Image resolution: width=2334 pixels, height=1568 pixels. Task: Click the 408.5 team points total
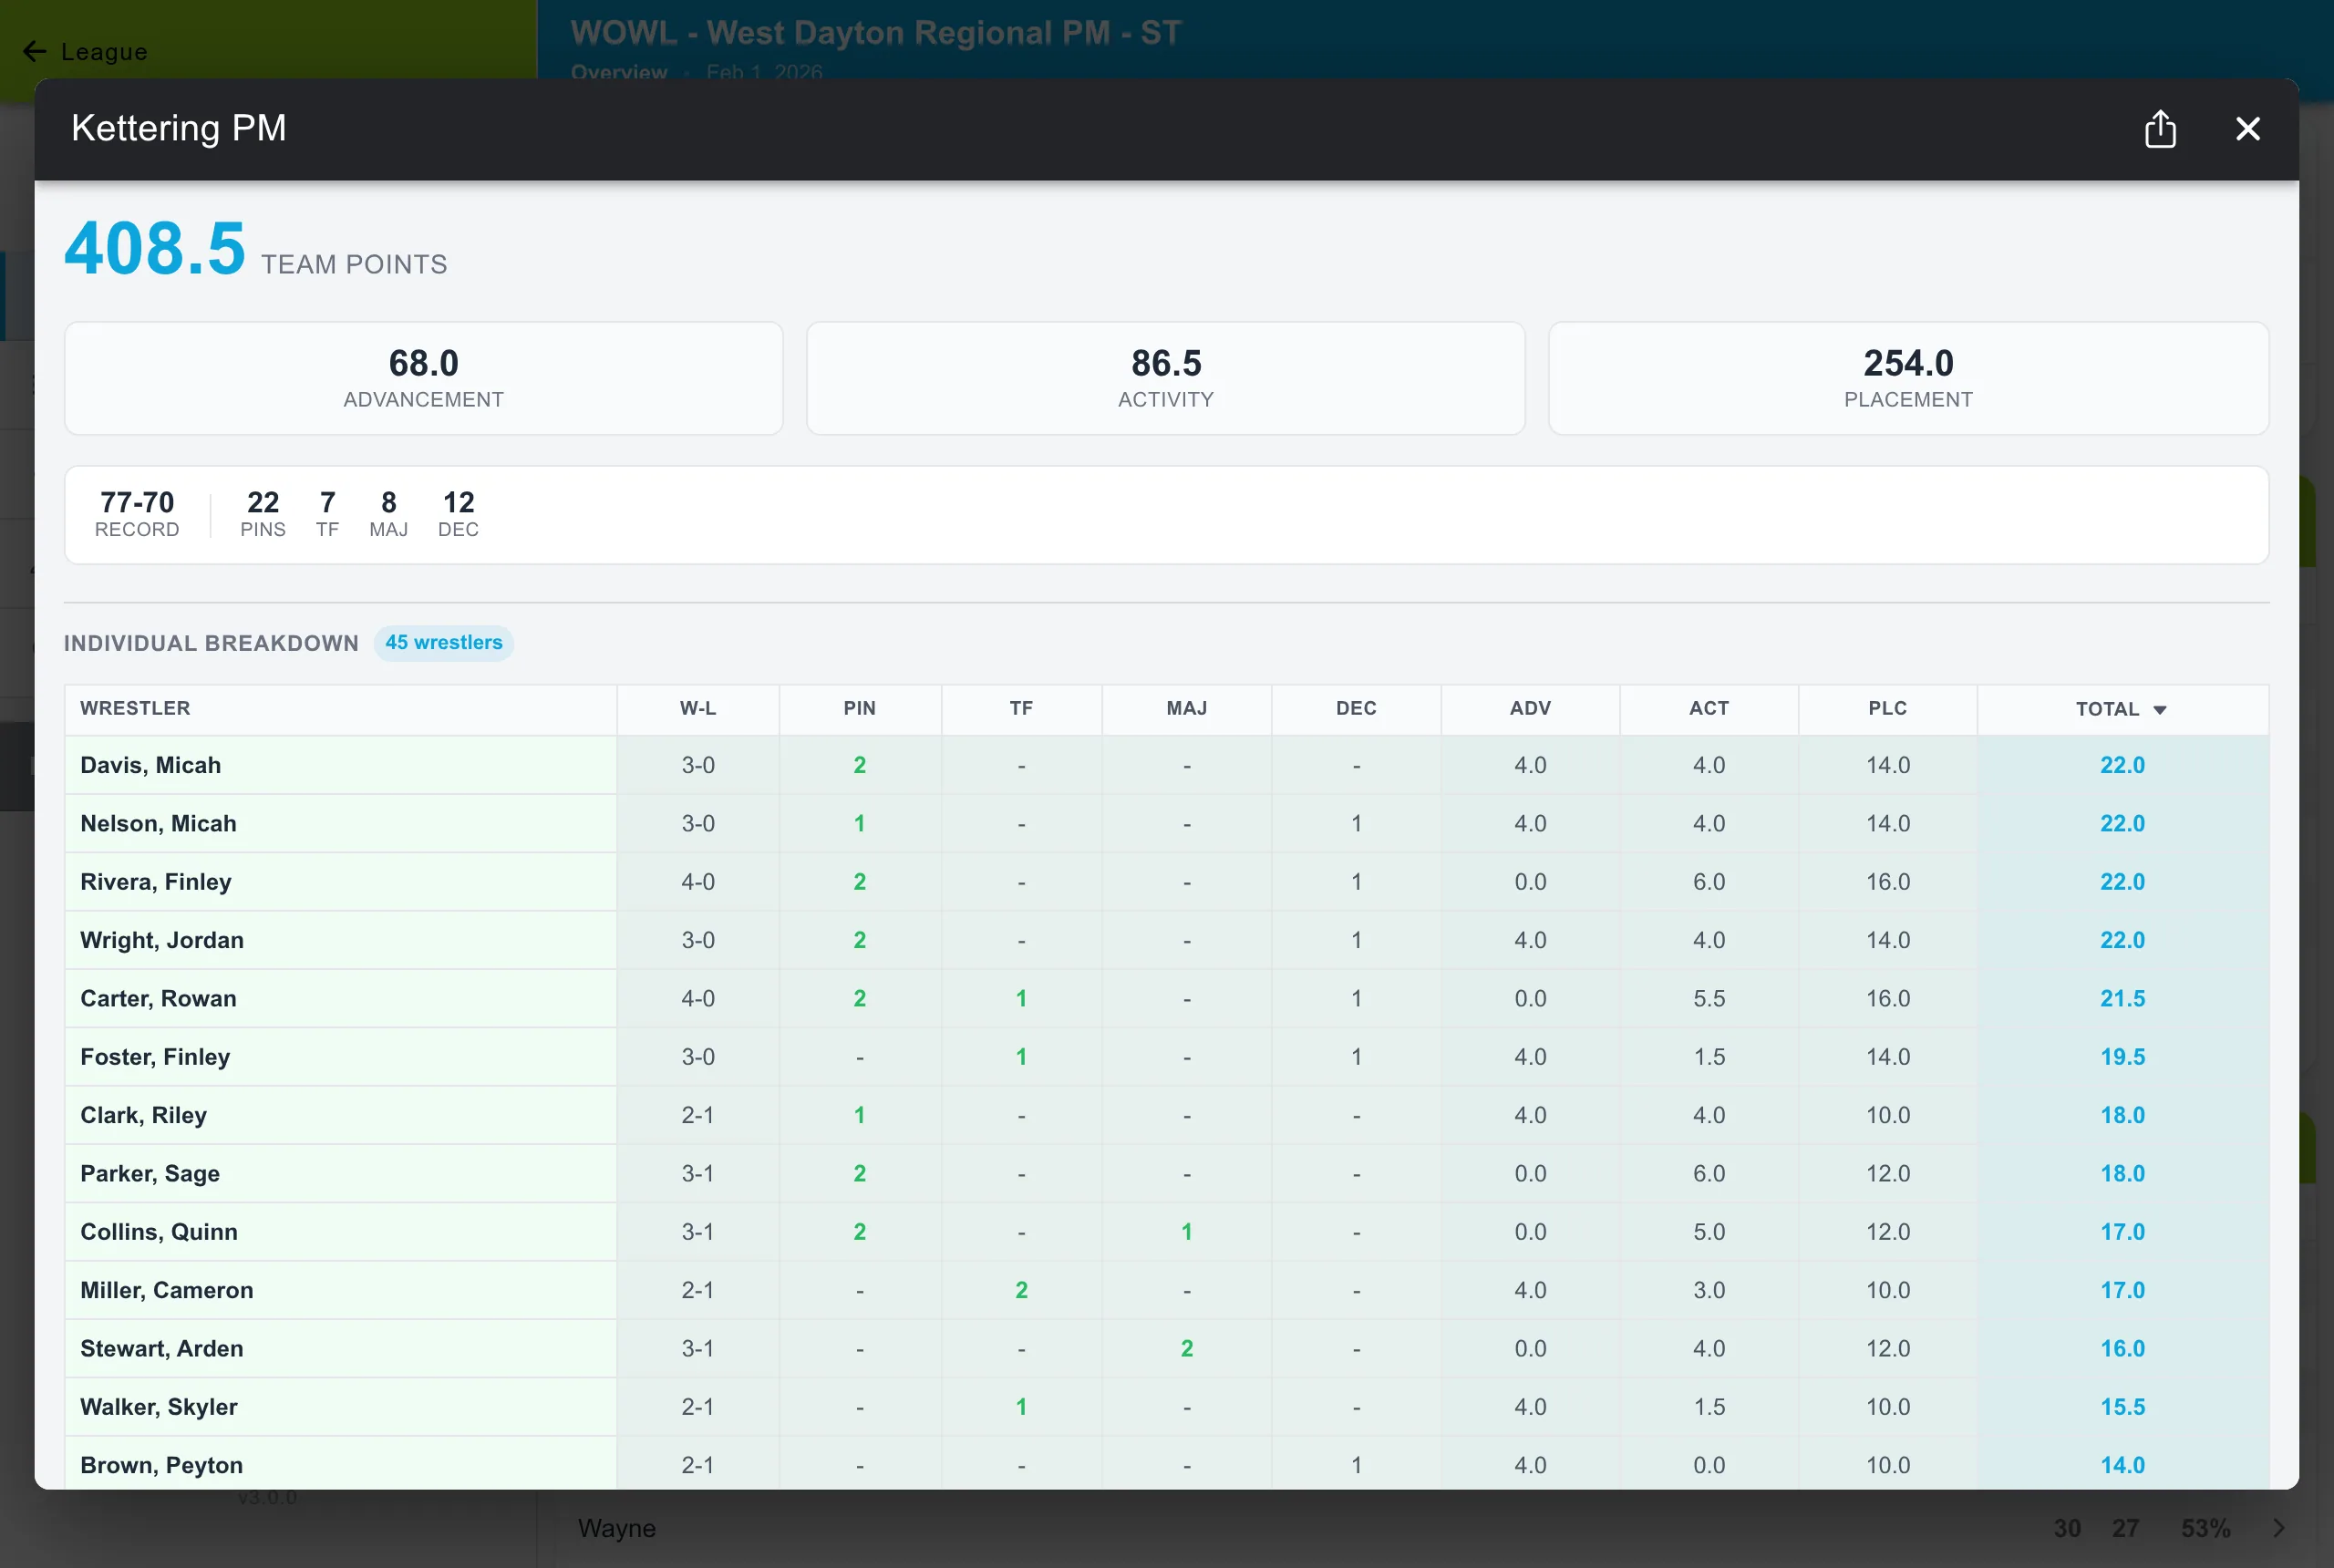point(155,248)
